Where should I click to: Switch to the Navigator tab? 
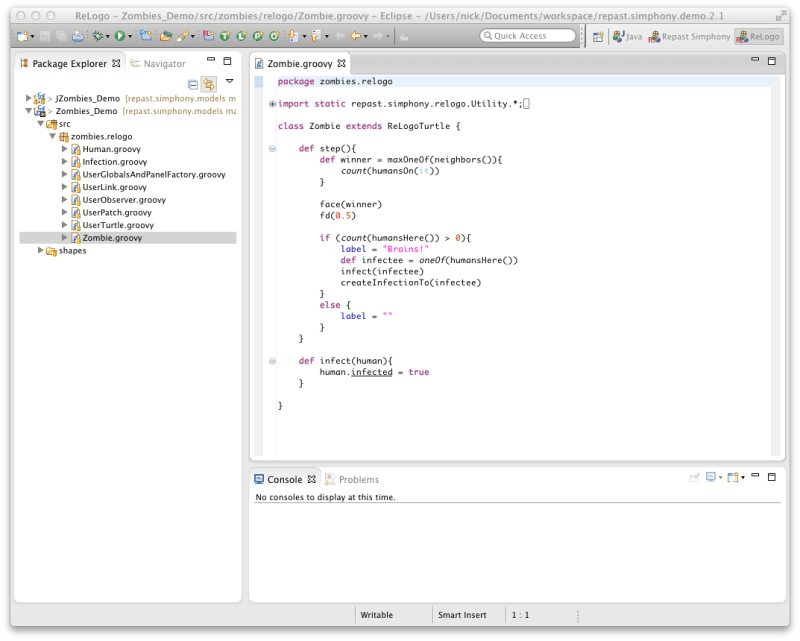tap(158, 64)
